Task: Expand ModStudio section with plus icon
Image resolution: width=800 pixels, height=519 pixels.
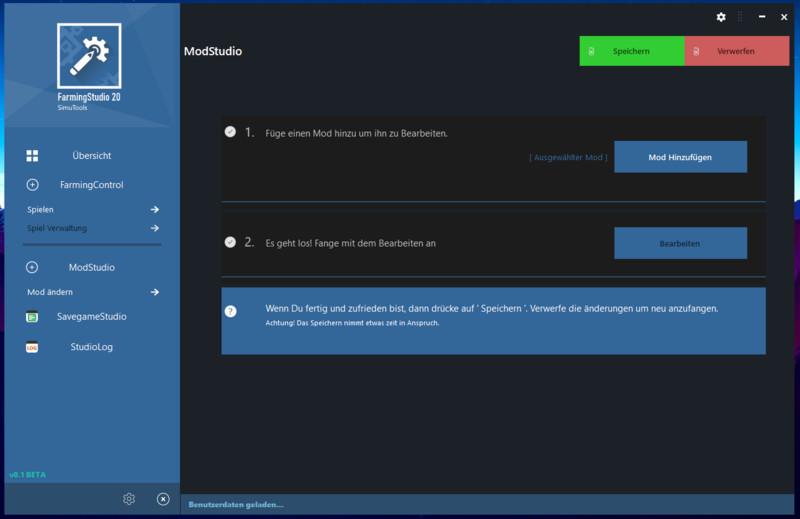Action: coord(32,267)
